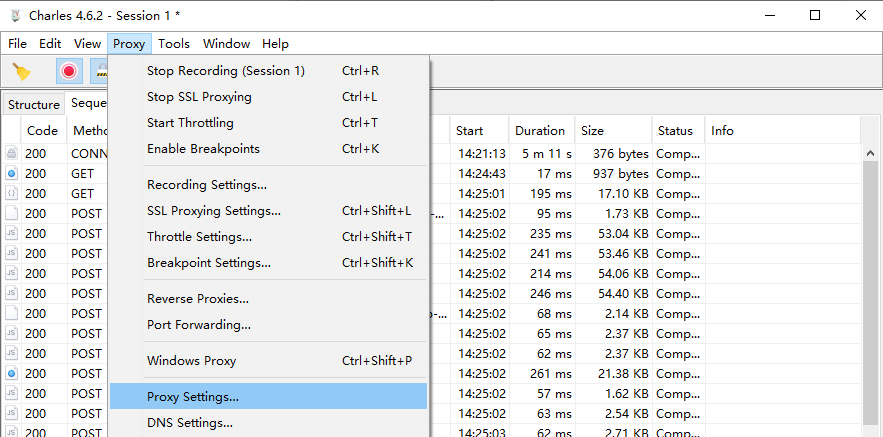The height and width of the screenshot is (437, 883).
Task: Switch to the Sequence tab
Action: tap(87, 103)
